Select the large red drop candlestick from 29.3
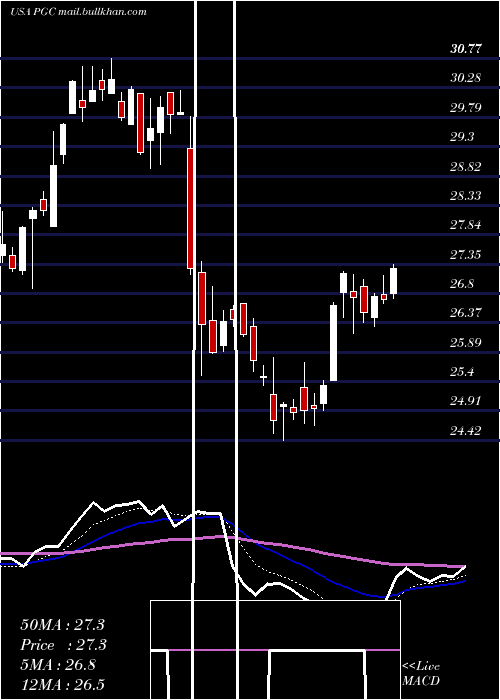This screenshot has height=700, width=500. [x=190, y=208]
